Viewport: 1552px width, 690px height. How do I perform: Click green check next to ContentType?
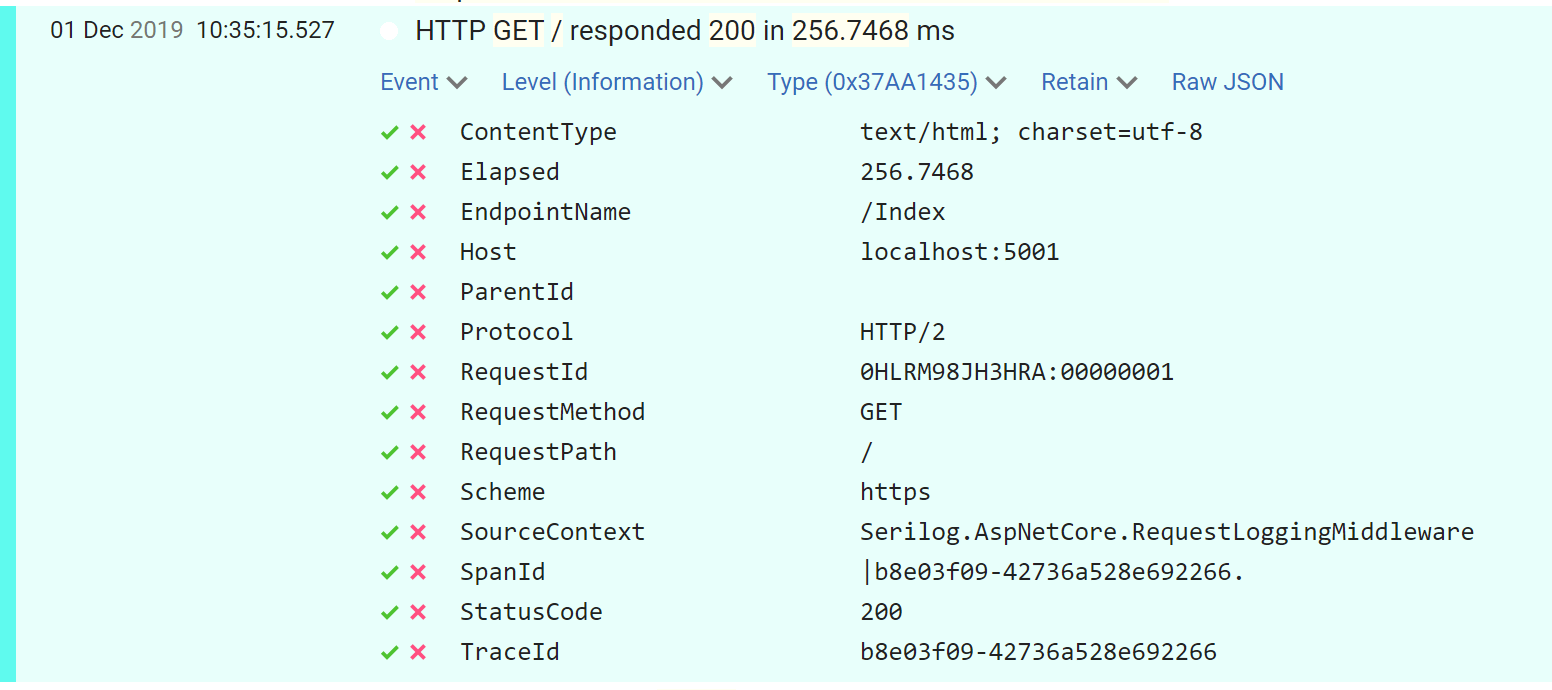pyautogui.click(x=389, y=132)
